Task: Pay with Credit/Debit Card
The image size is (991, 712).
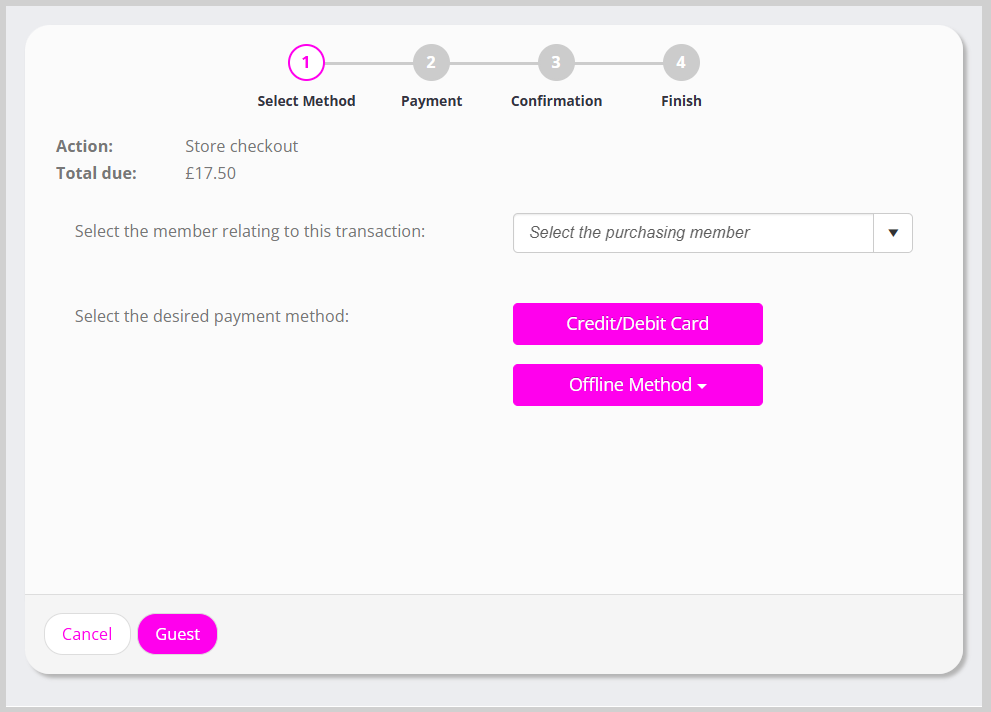Action: 637,324
